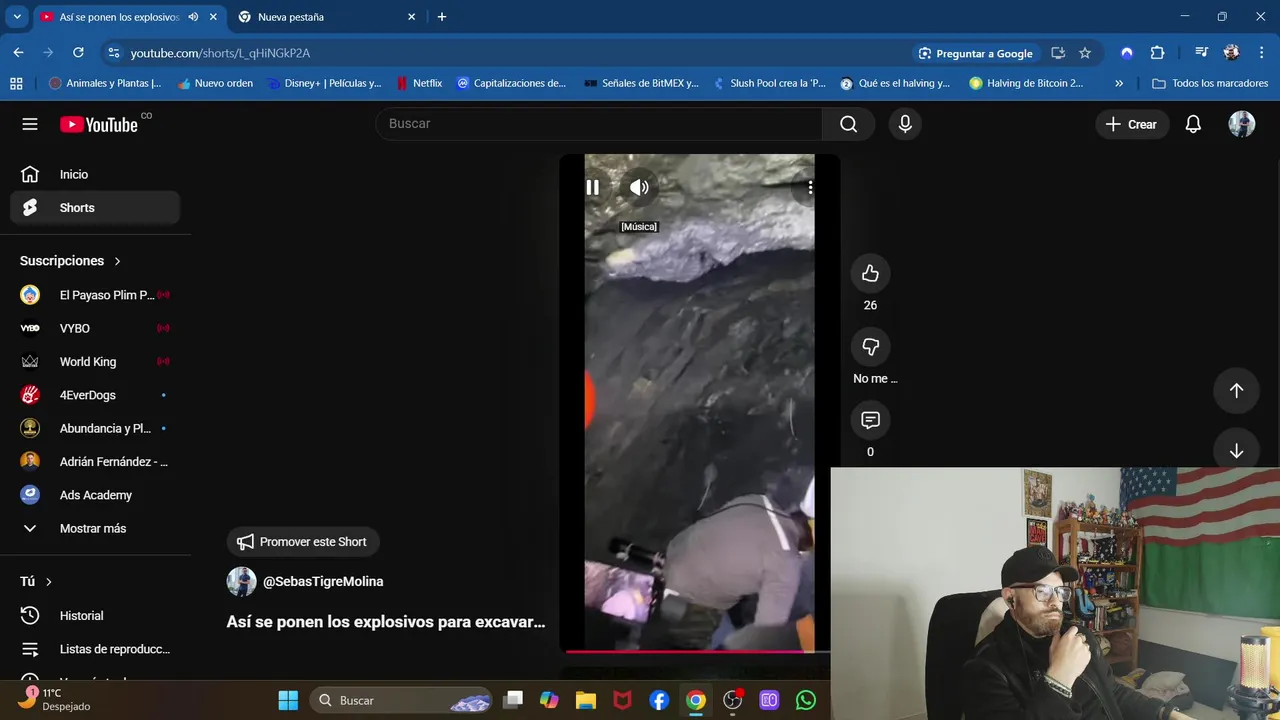The width and height of the screenshot is (1280, 720).
Task: Open the NordVPN extension icon
Action: tap(1127, 53)
